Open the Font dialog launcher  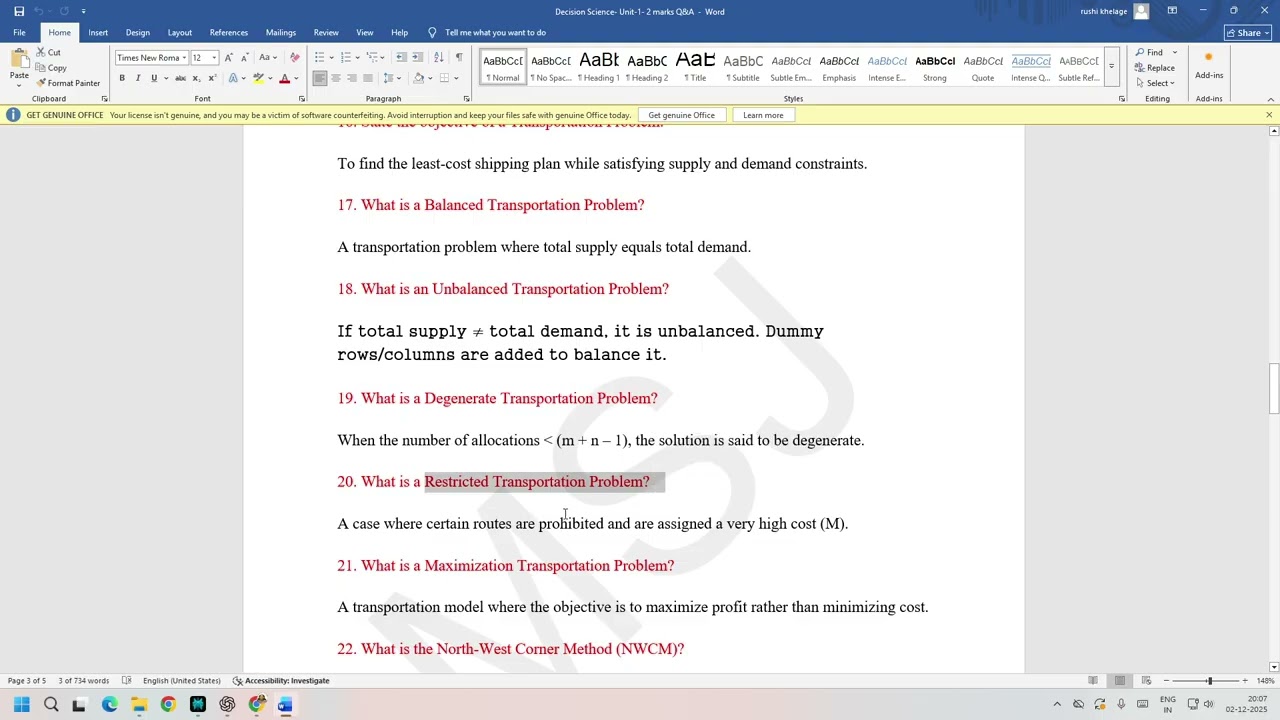click(301, 99)
